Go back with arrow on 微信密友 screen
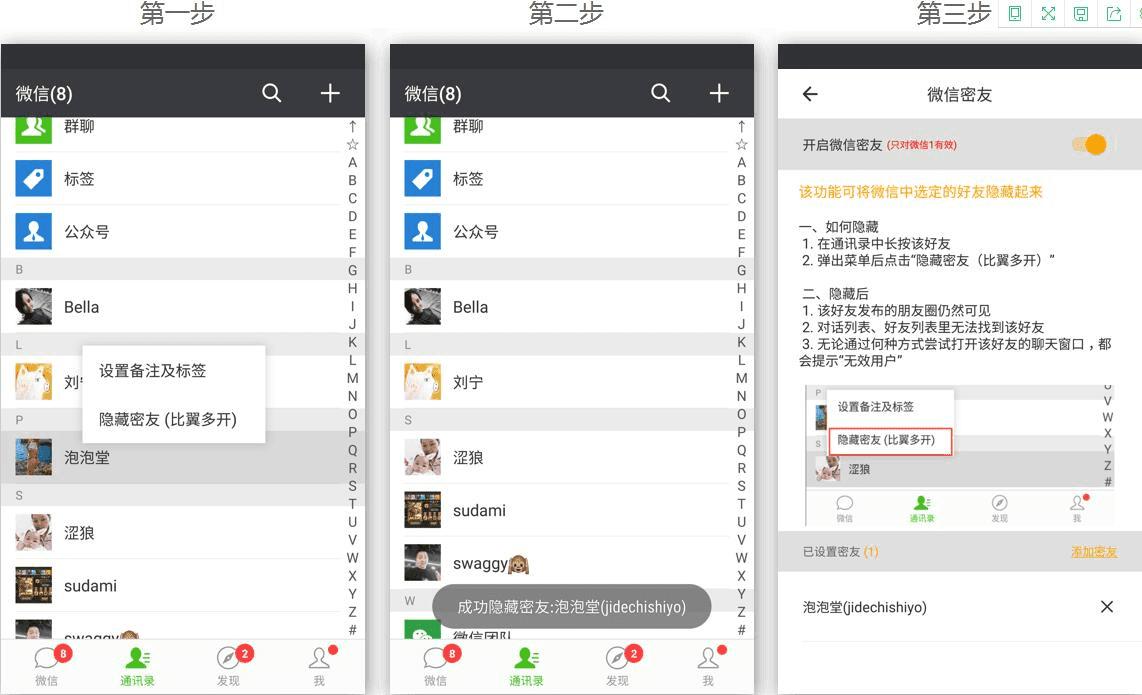The image size is (1142, 695). (x=810, y=94)
